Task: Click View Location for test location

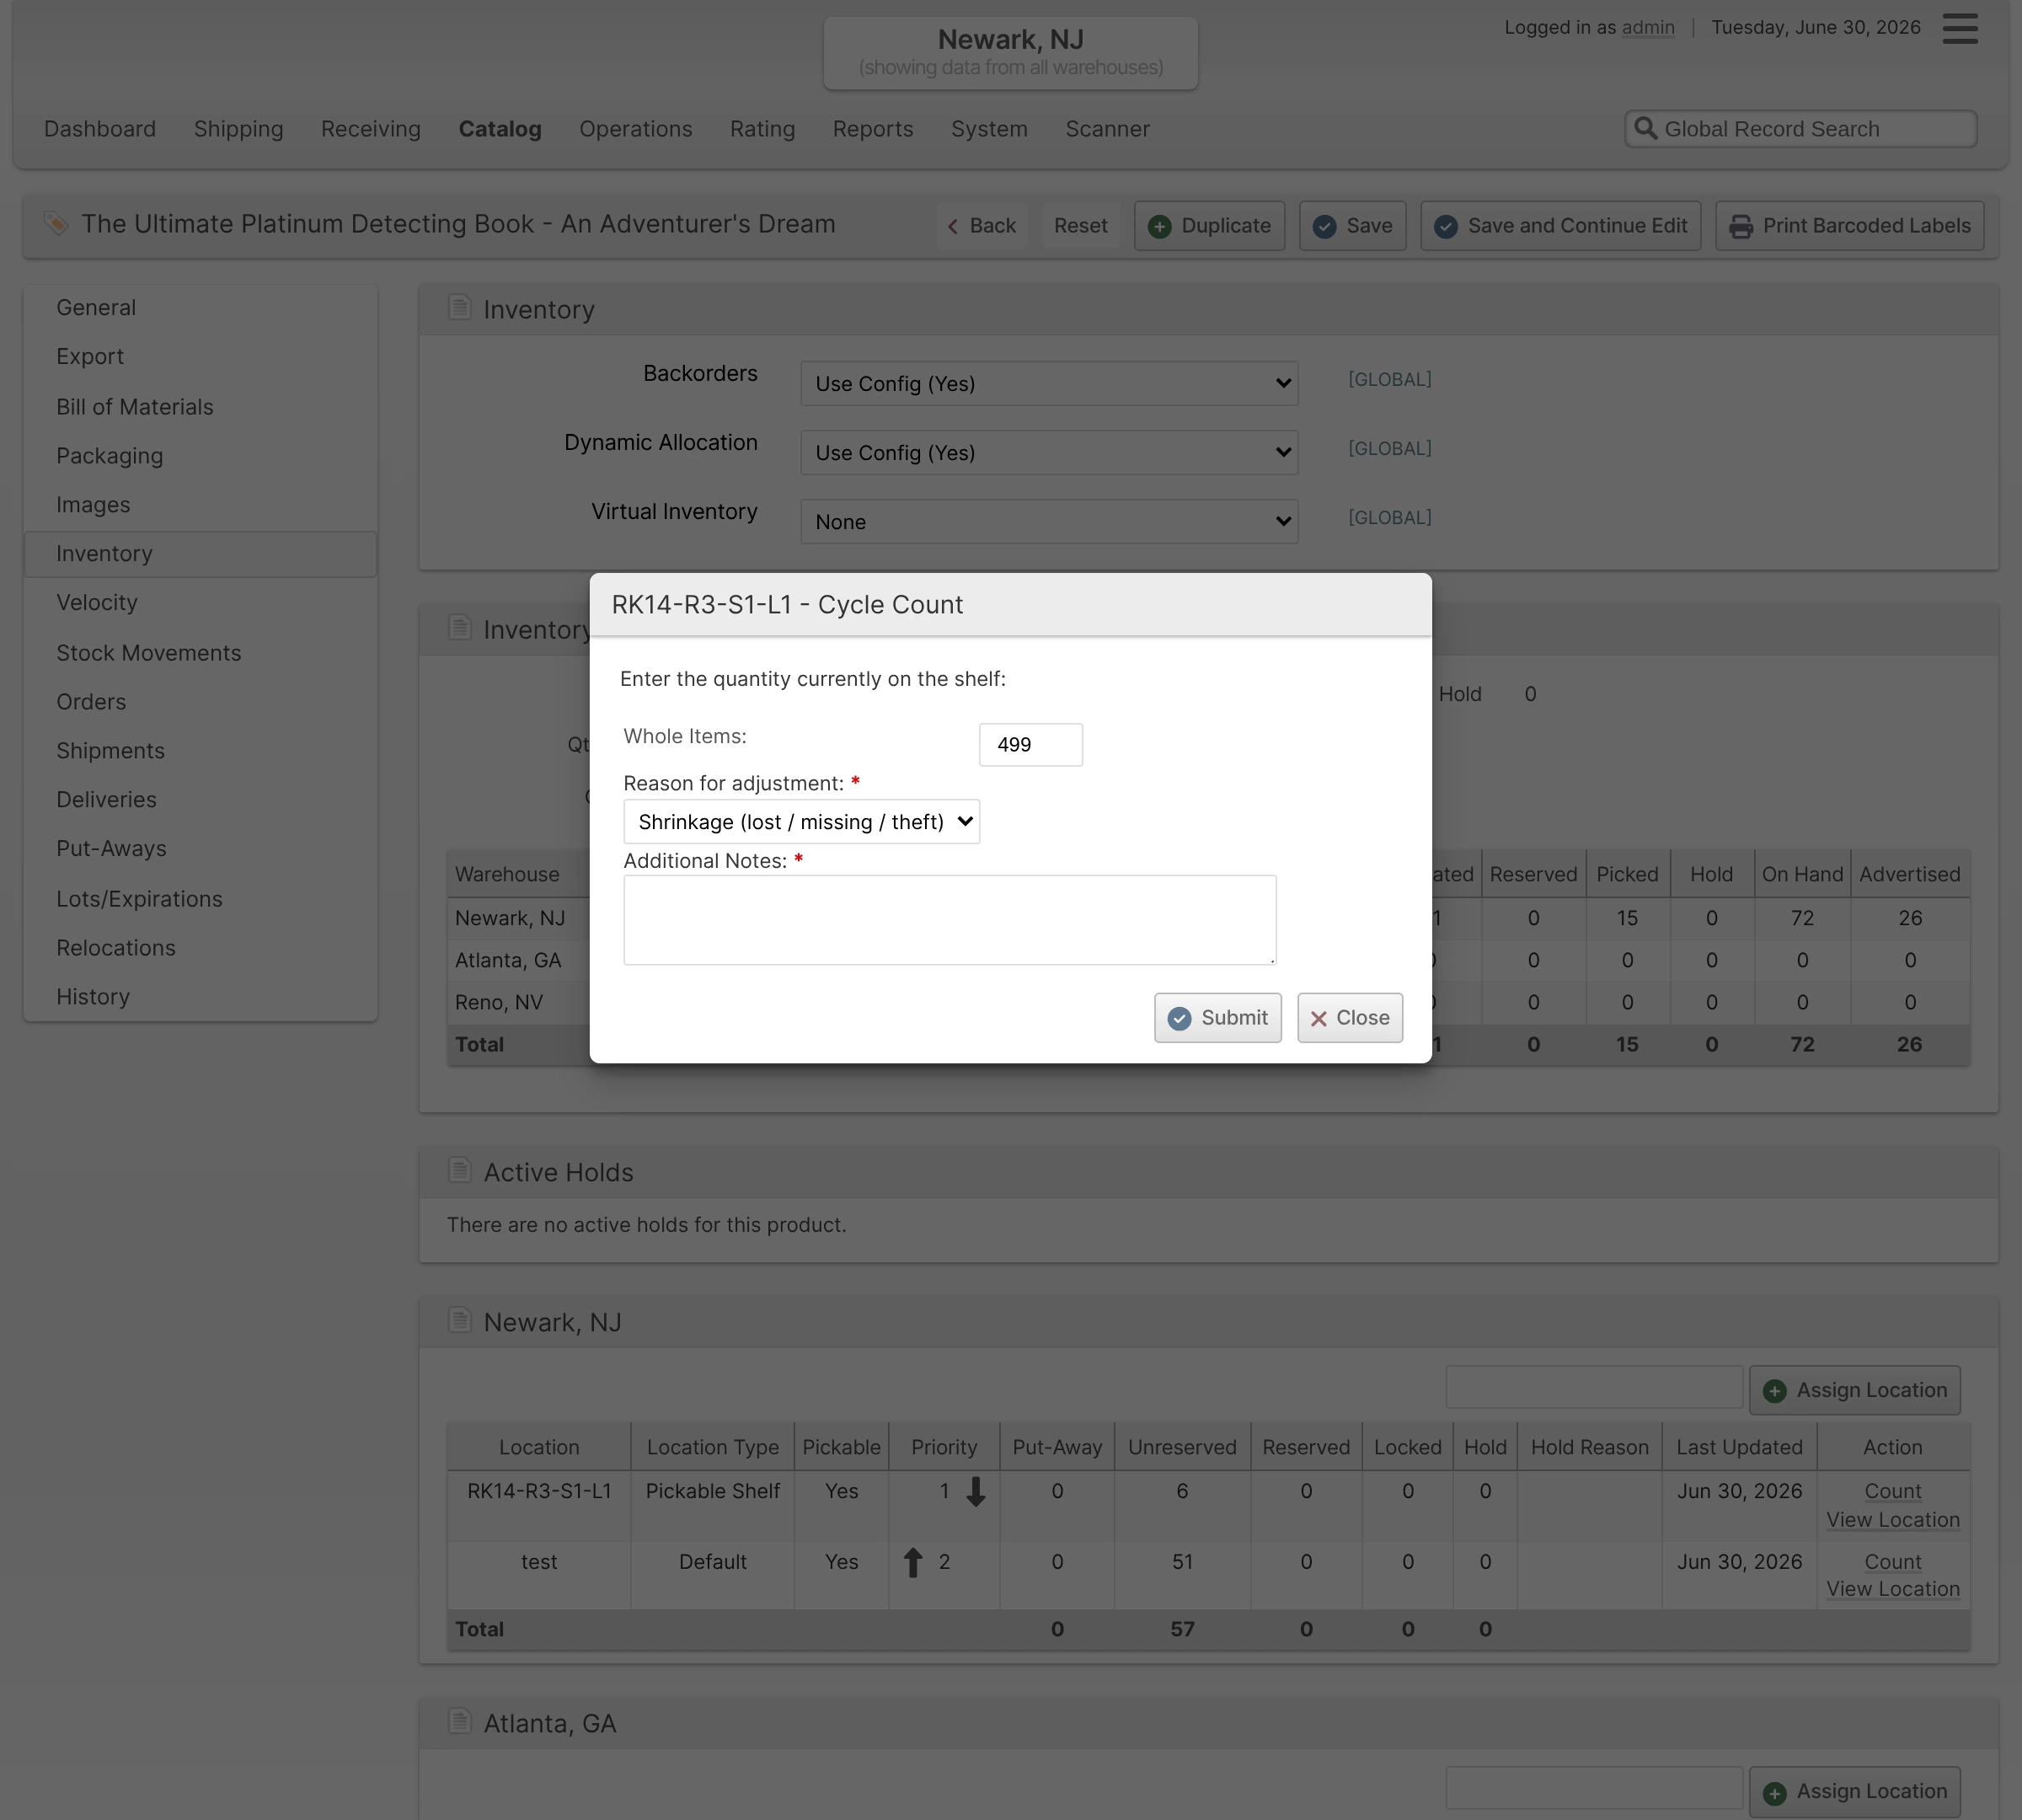Action: tap(1892, 1588)
